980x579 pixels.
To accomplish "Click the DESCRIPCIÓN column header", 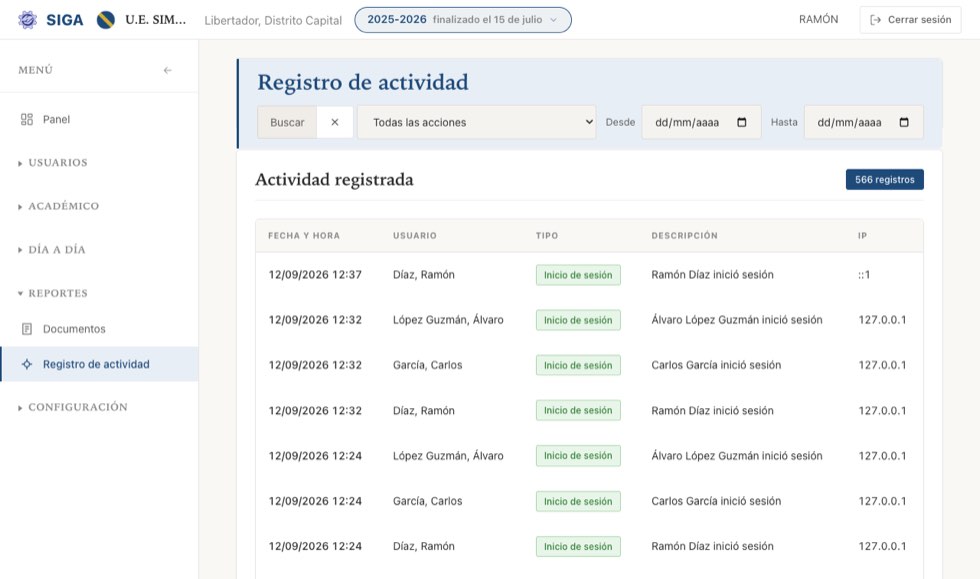I will pos(684,236).
